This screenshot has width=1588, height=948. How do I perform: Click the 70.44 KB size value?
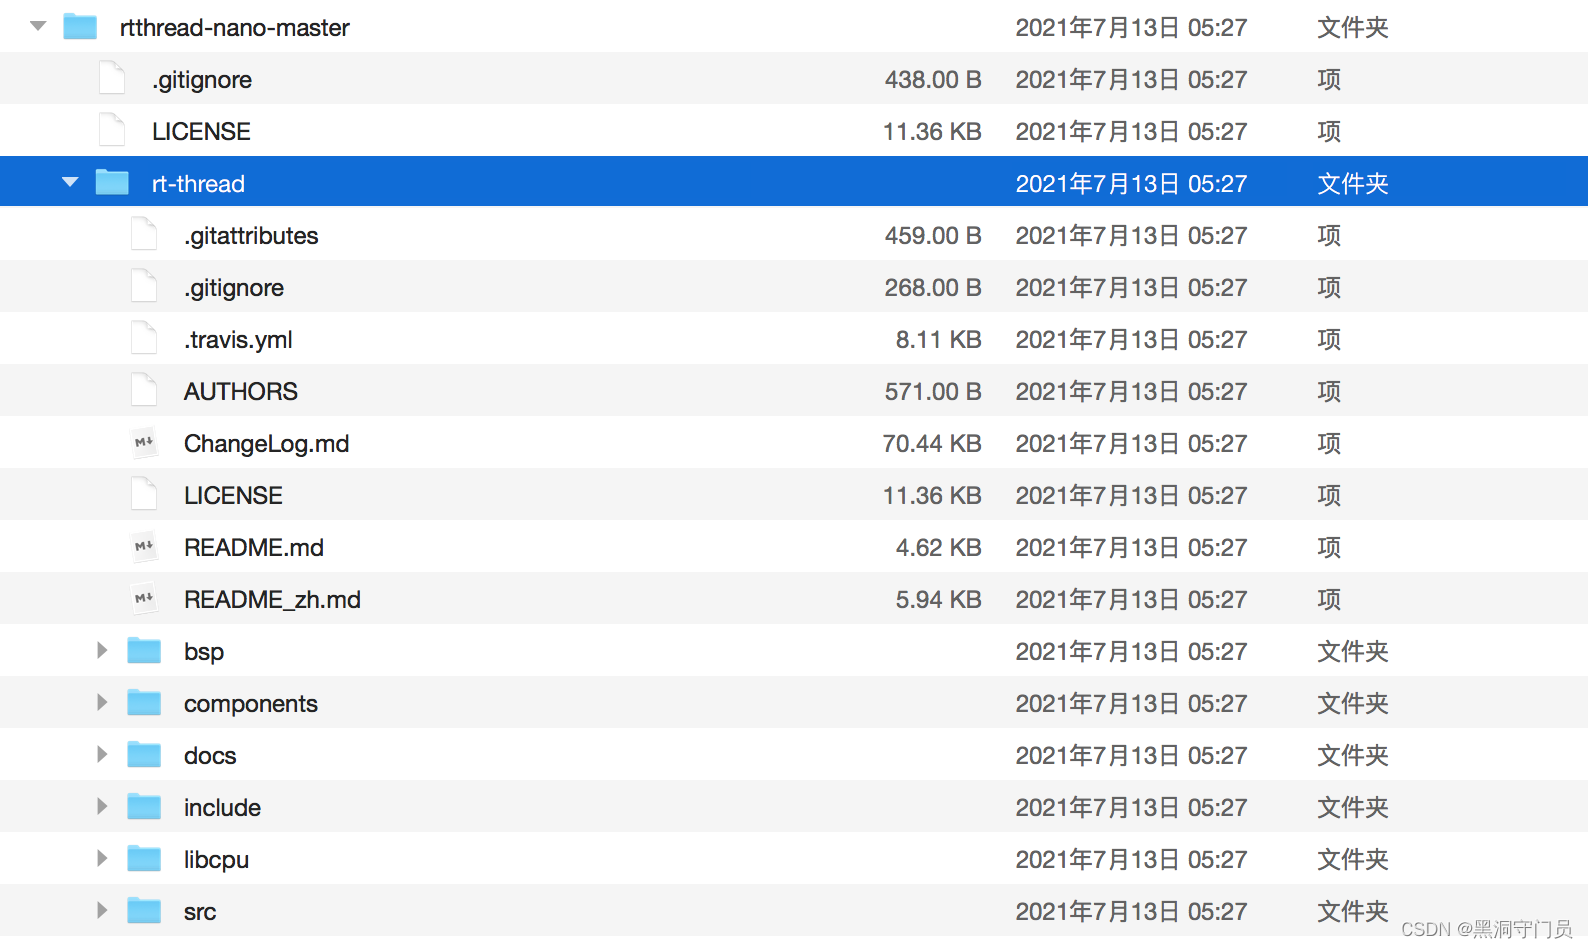[932, 444]
